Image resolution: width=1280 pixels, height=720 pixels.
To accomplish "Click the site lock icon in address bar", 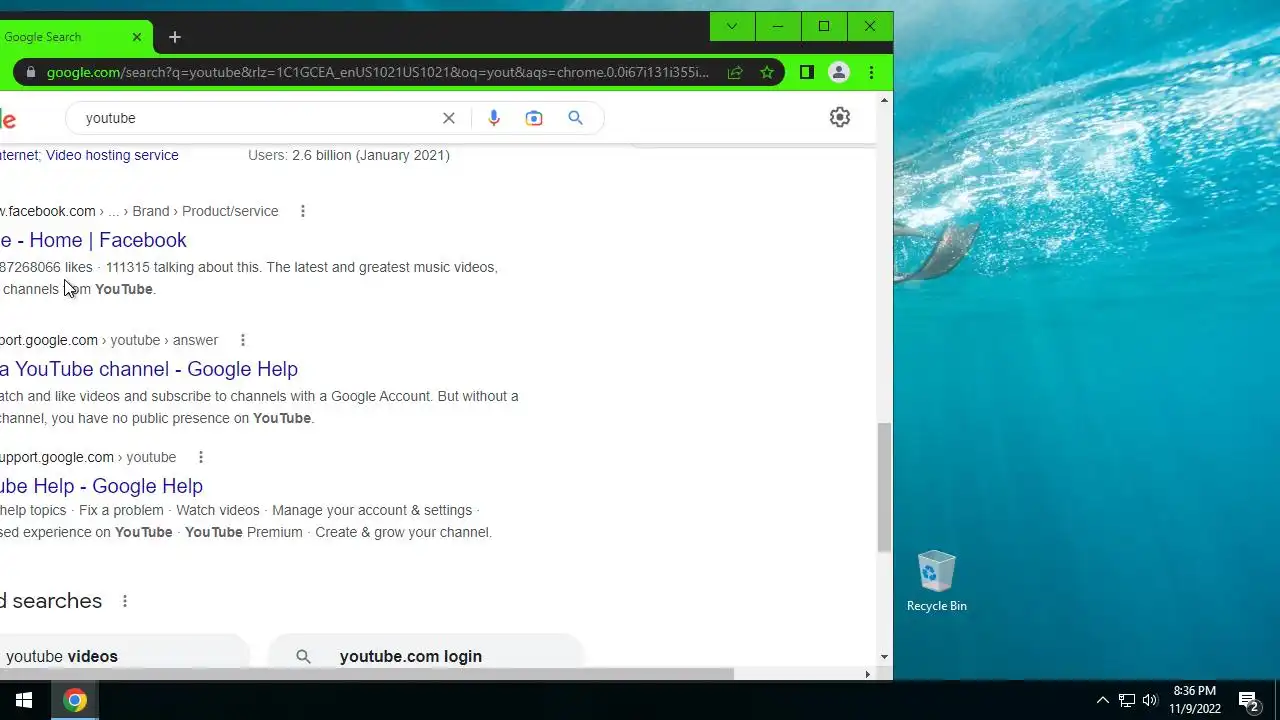I will 30,72.
